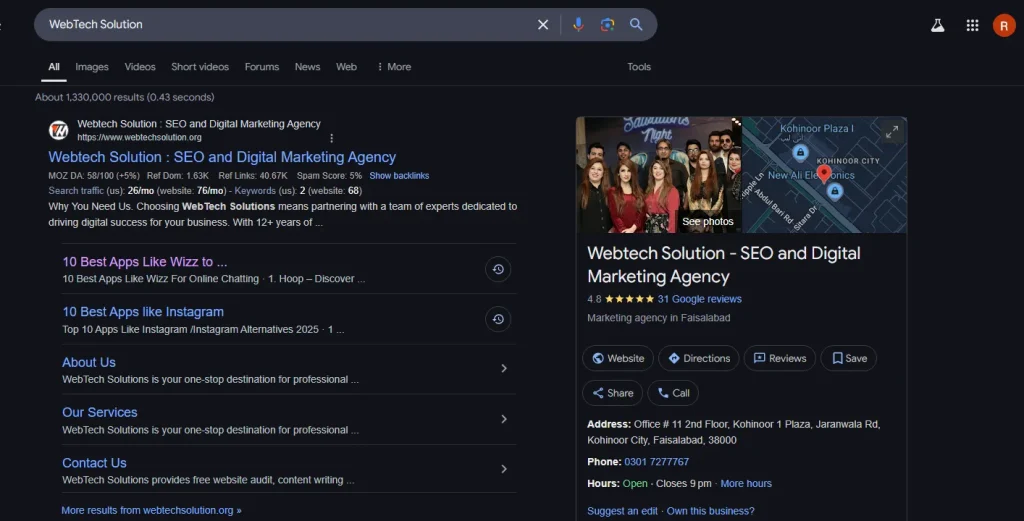Open the Reviews button
The height and width of the screenshot is (521, 1024).
pos(780,358)
